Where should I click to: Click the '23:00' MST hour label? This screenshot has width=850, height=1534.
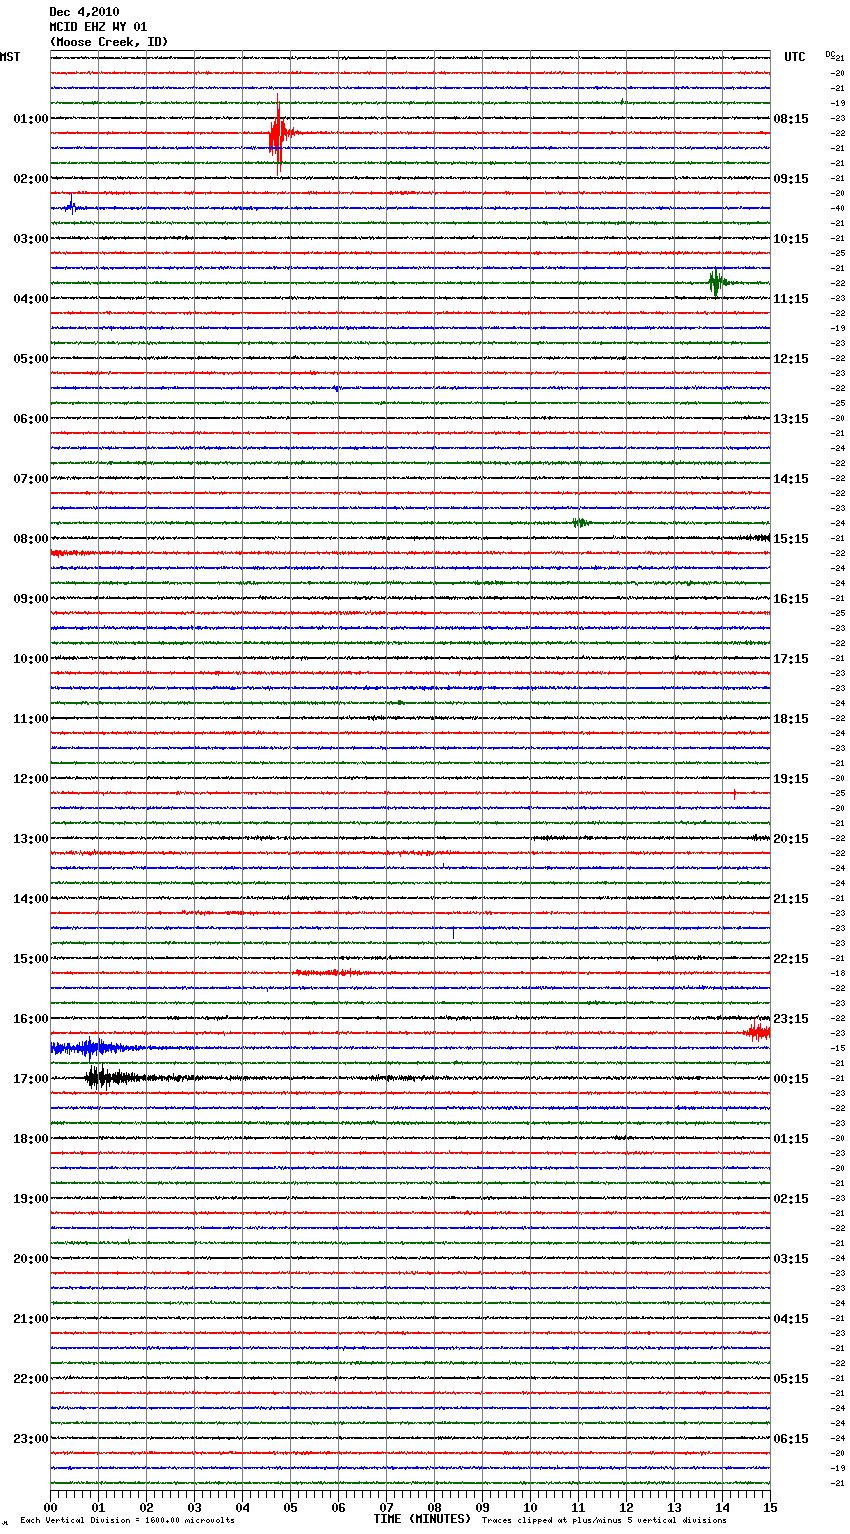[30, 1439]
